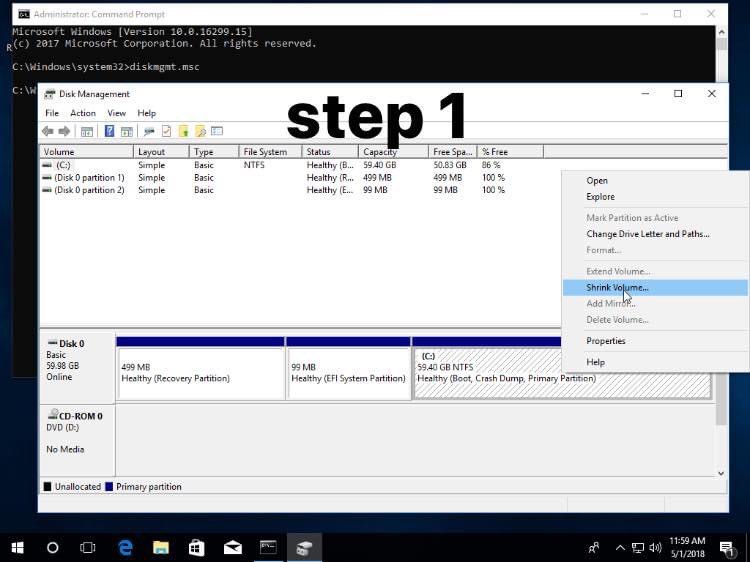Open the Help menu in Disk Management
This screenshot has width=750, height=562.
[146, 113]
